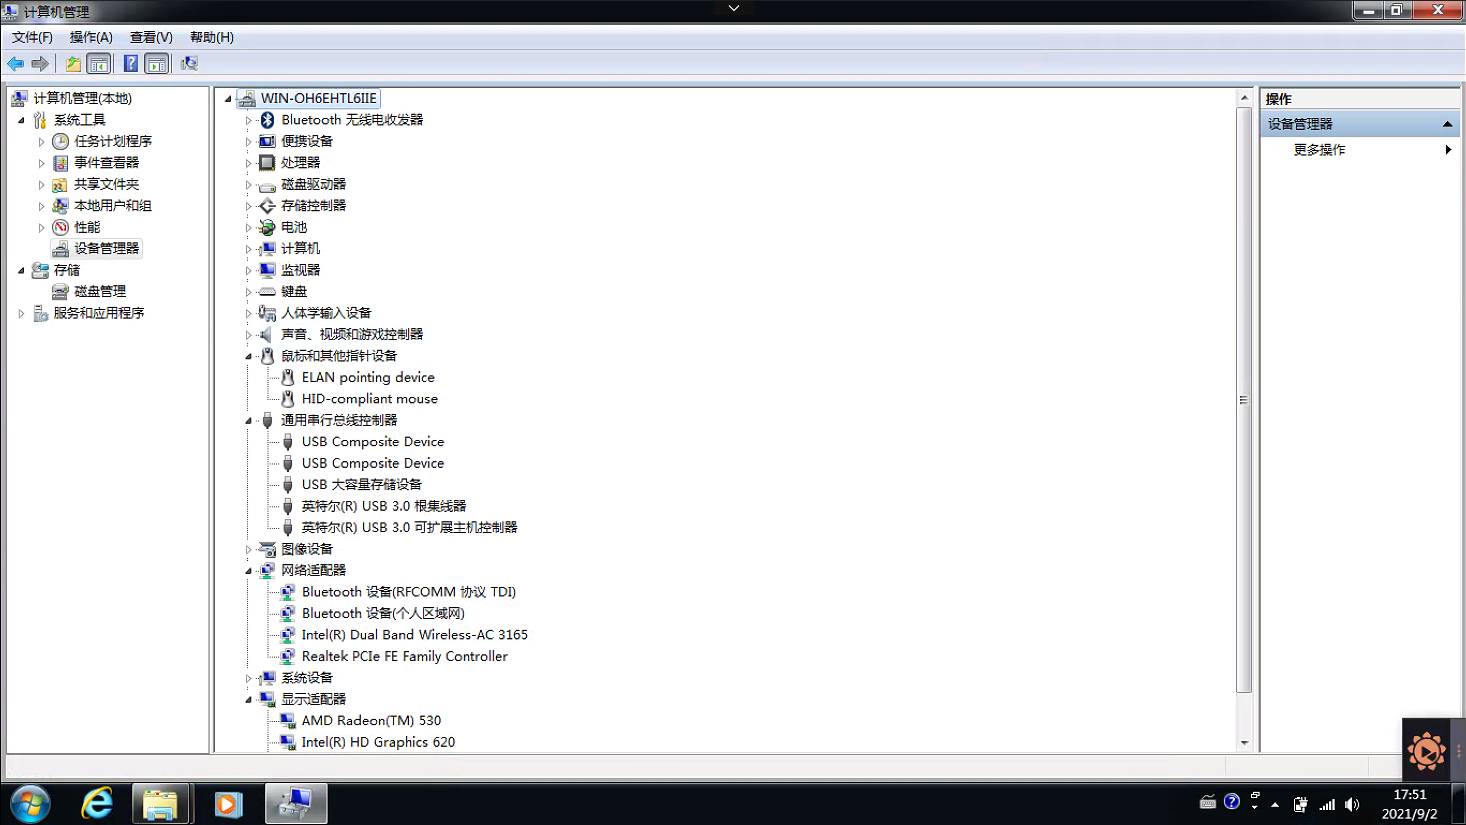
Task: Expand the 存储控制器 node
Action: tap(249, 206)
